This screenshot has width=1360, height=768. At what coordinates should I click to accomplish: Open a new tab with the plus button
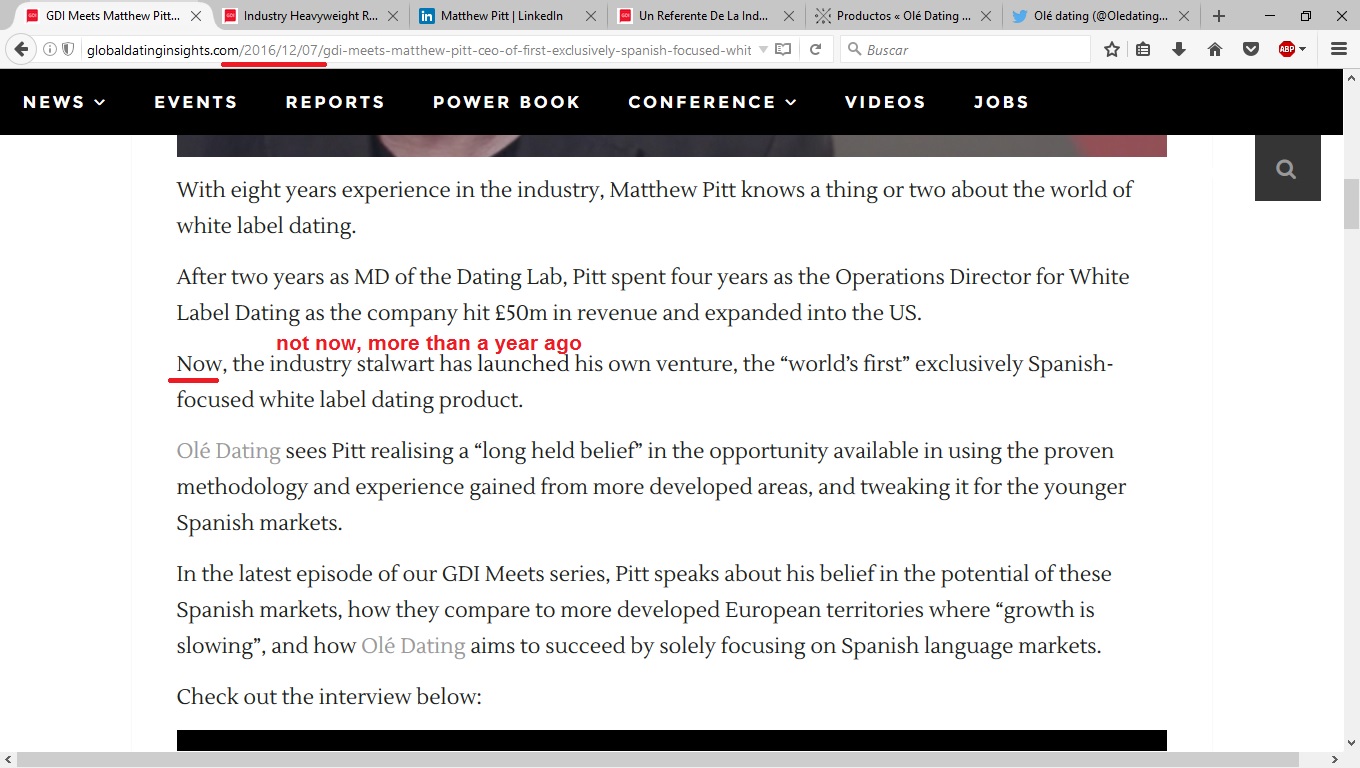coord(1219,16)
